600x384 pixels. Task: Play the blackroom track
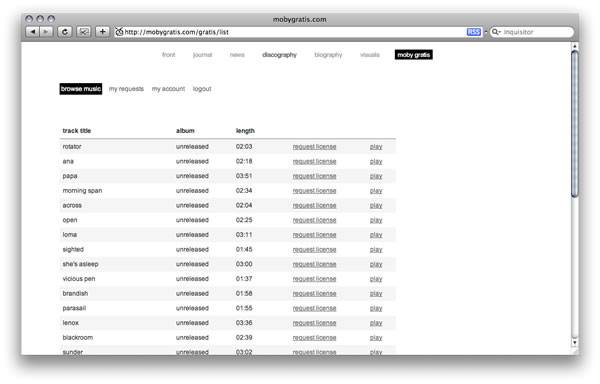376,338
